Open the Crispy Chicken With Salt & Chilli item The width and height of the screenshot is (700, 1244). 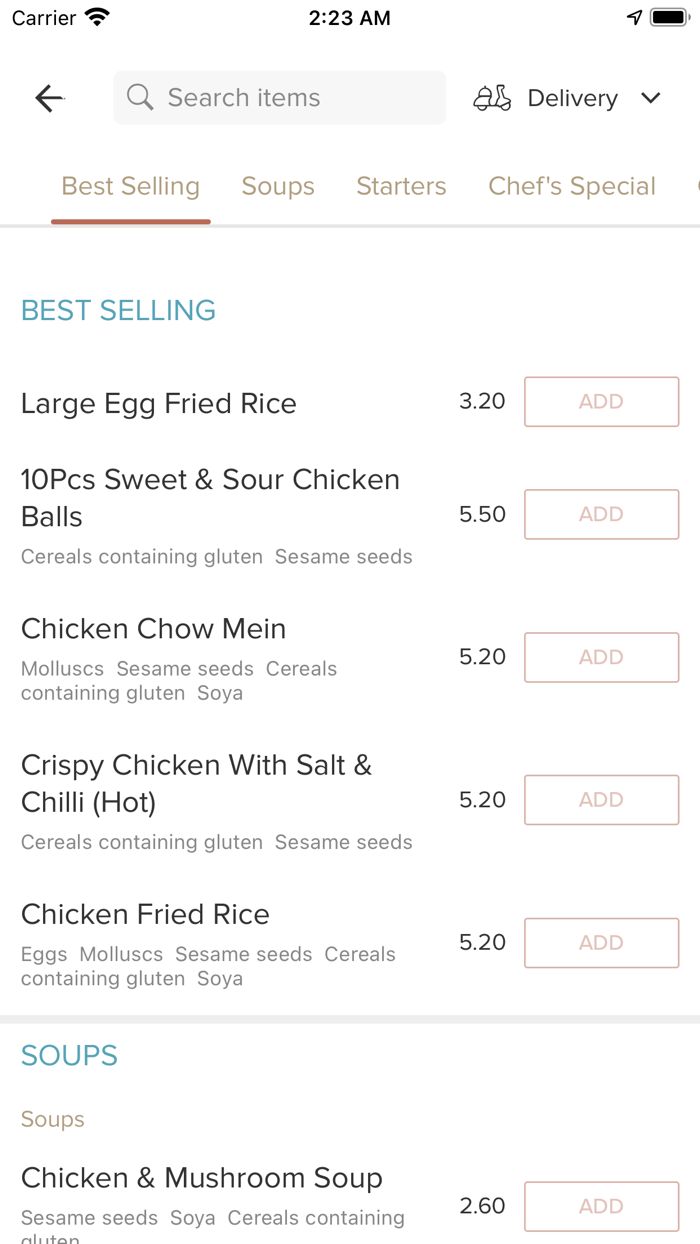point(196,783)
